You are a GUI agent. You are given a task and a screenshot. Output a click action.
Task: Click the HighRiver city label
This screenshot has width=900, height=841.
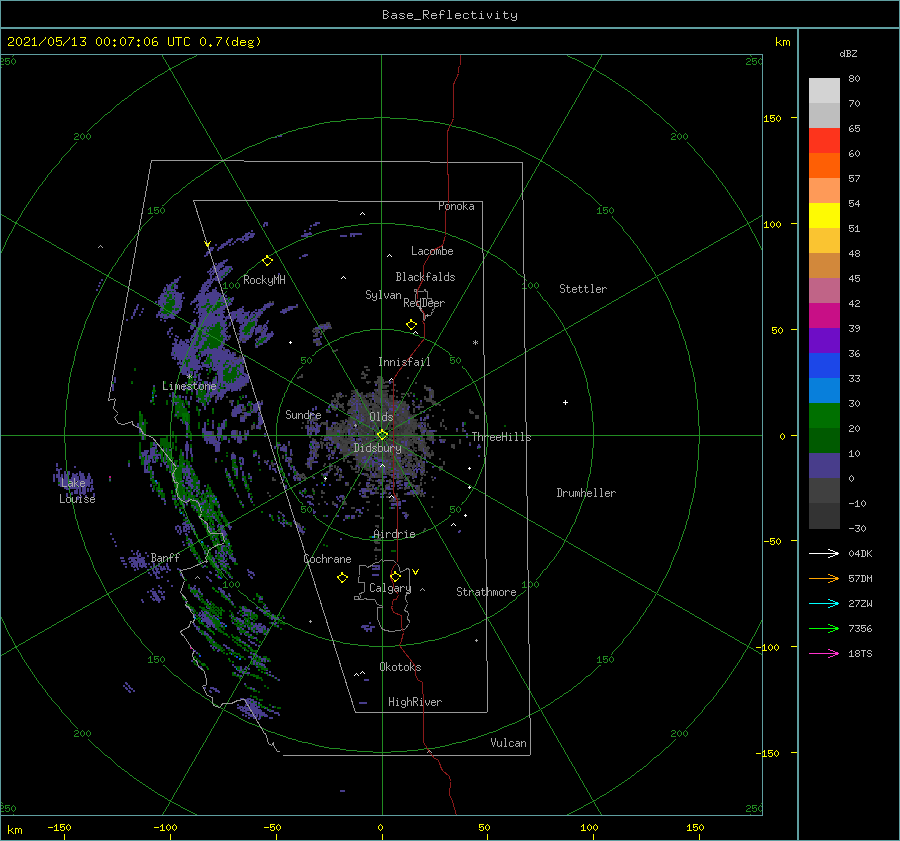coord(415,702)
